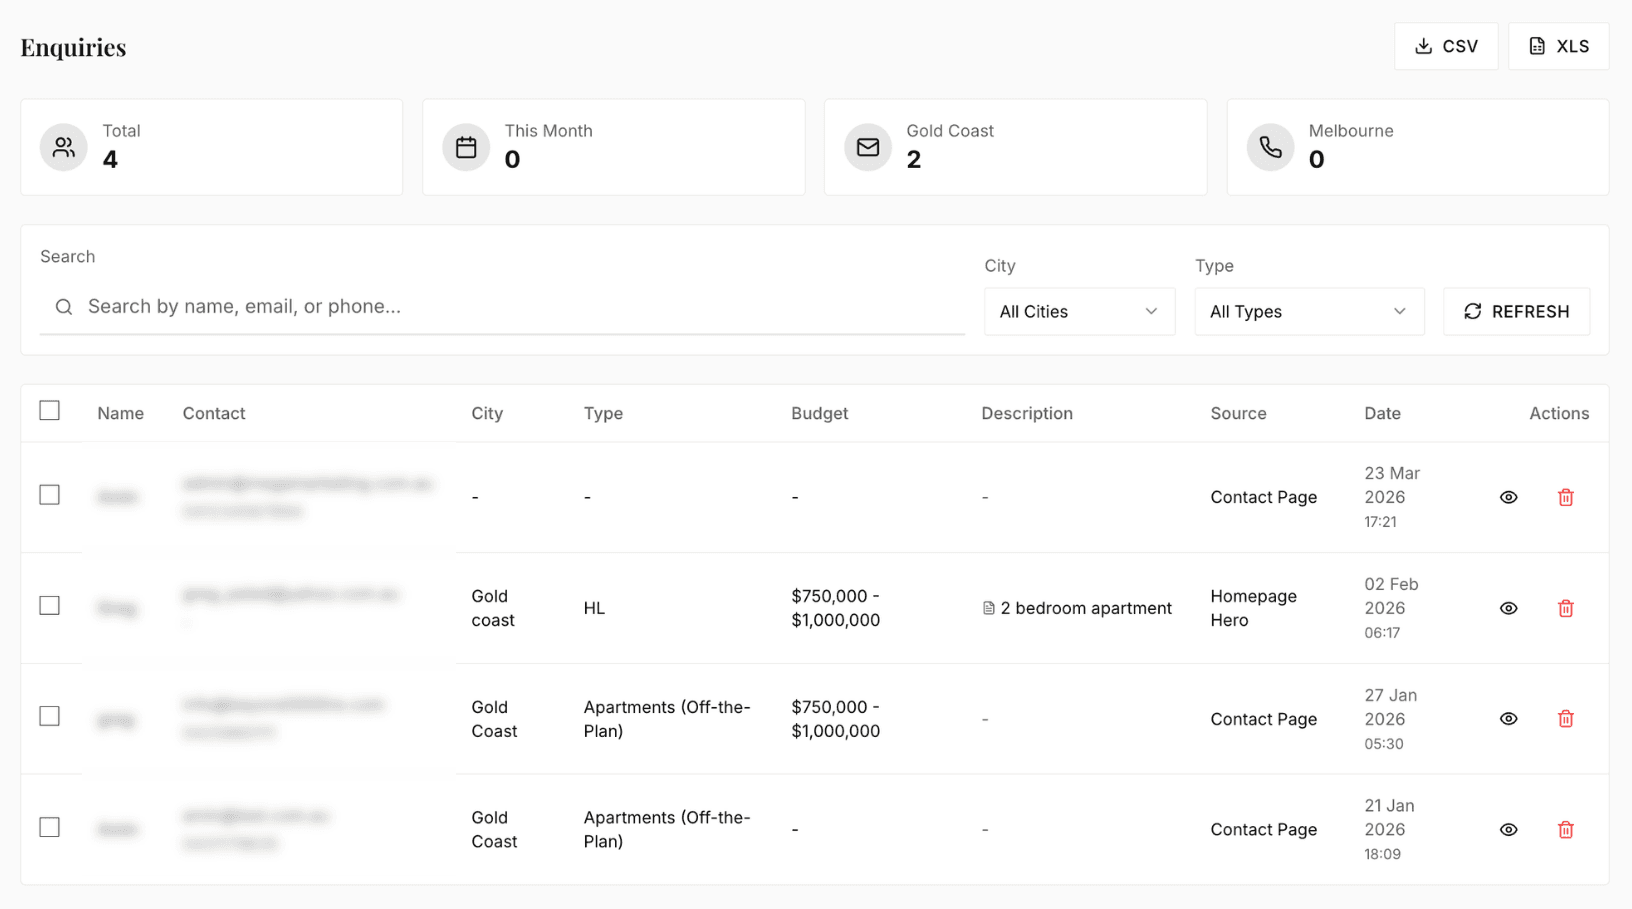
Task: Click the chevron on All Cities
Action: coord(1151,311)
